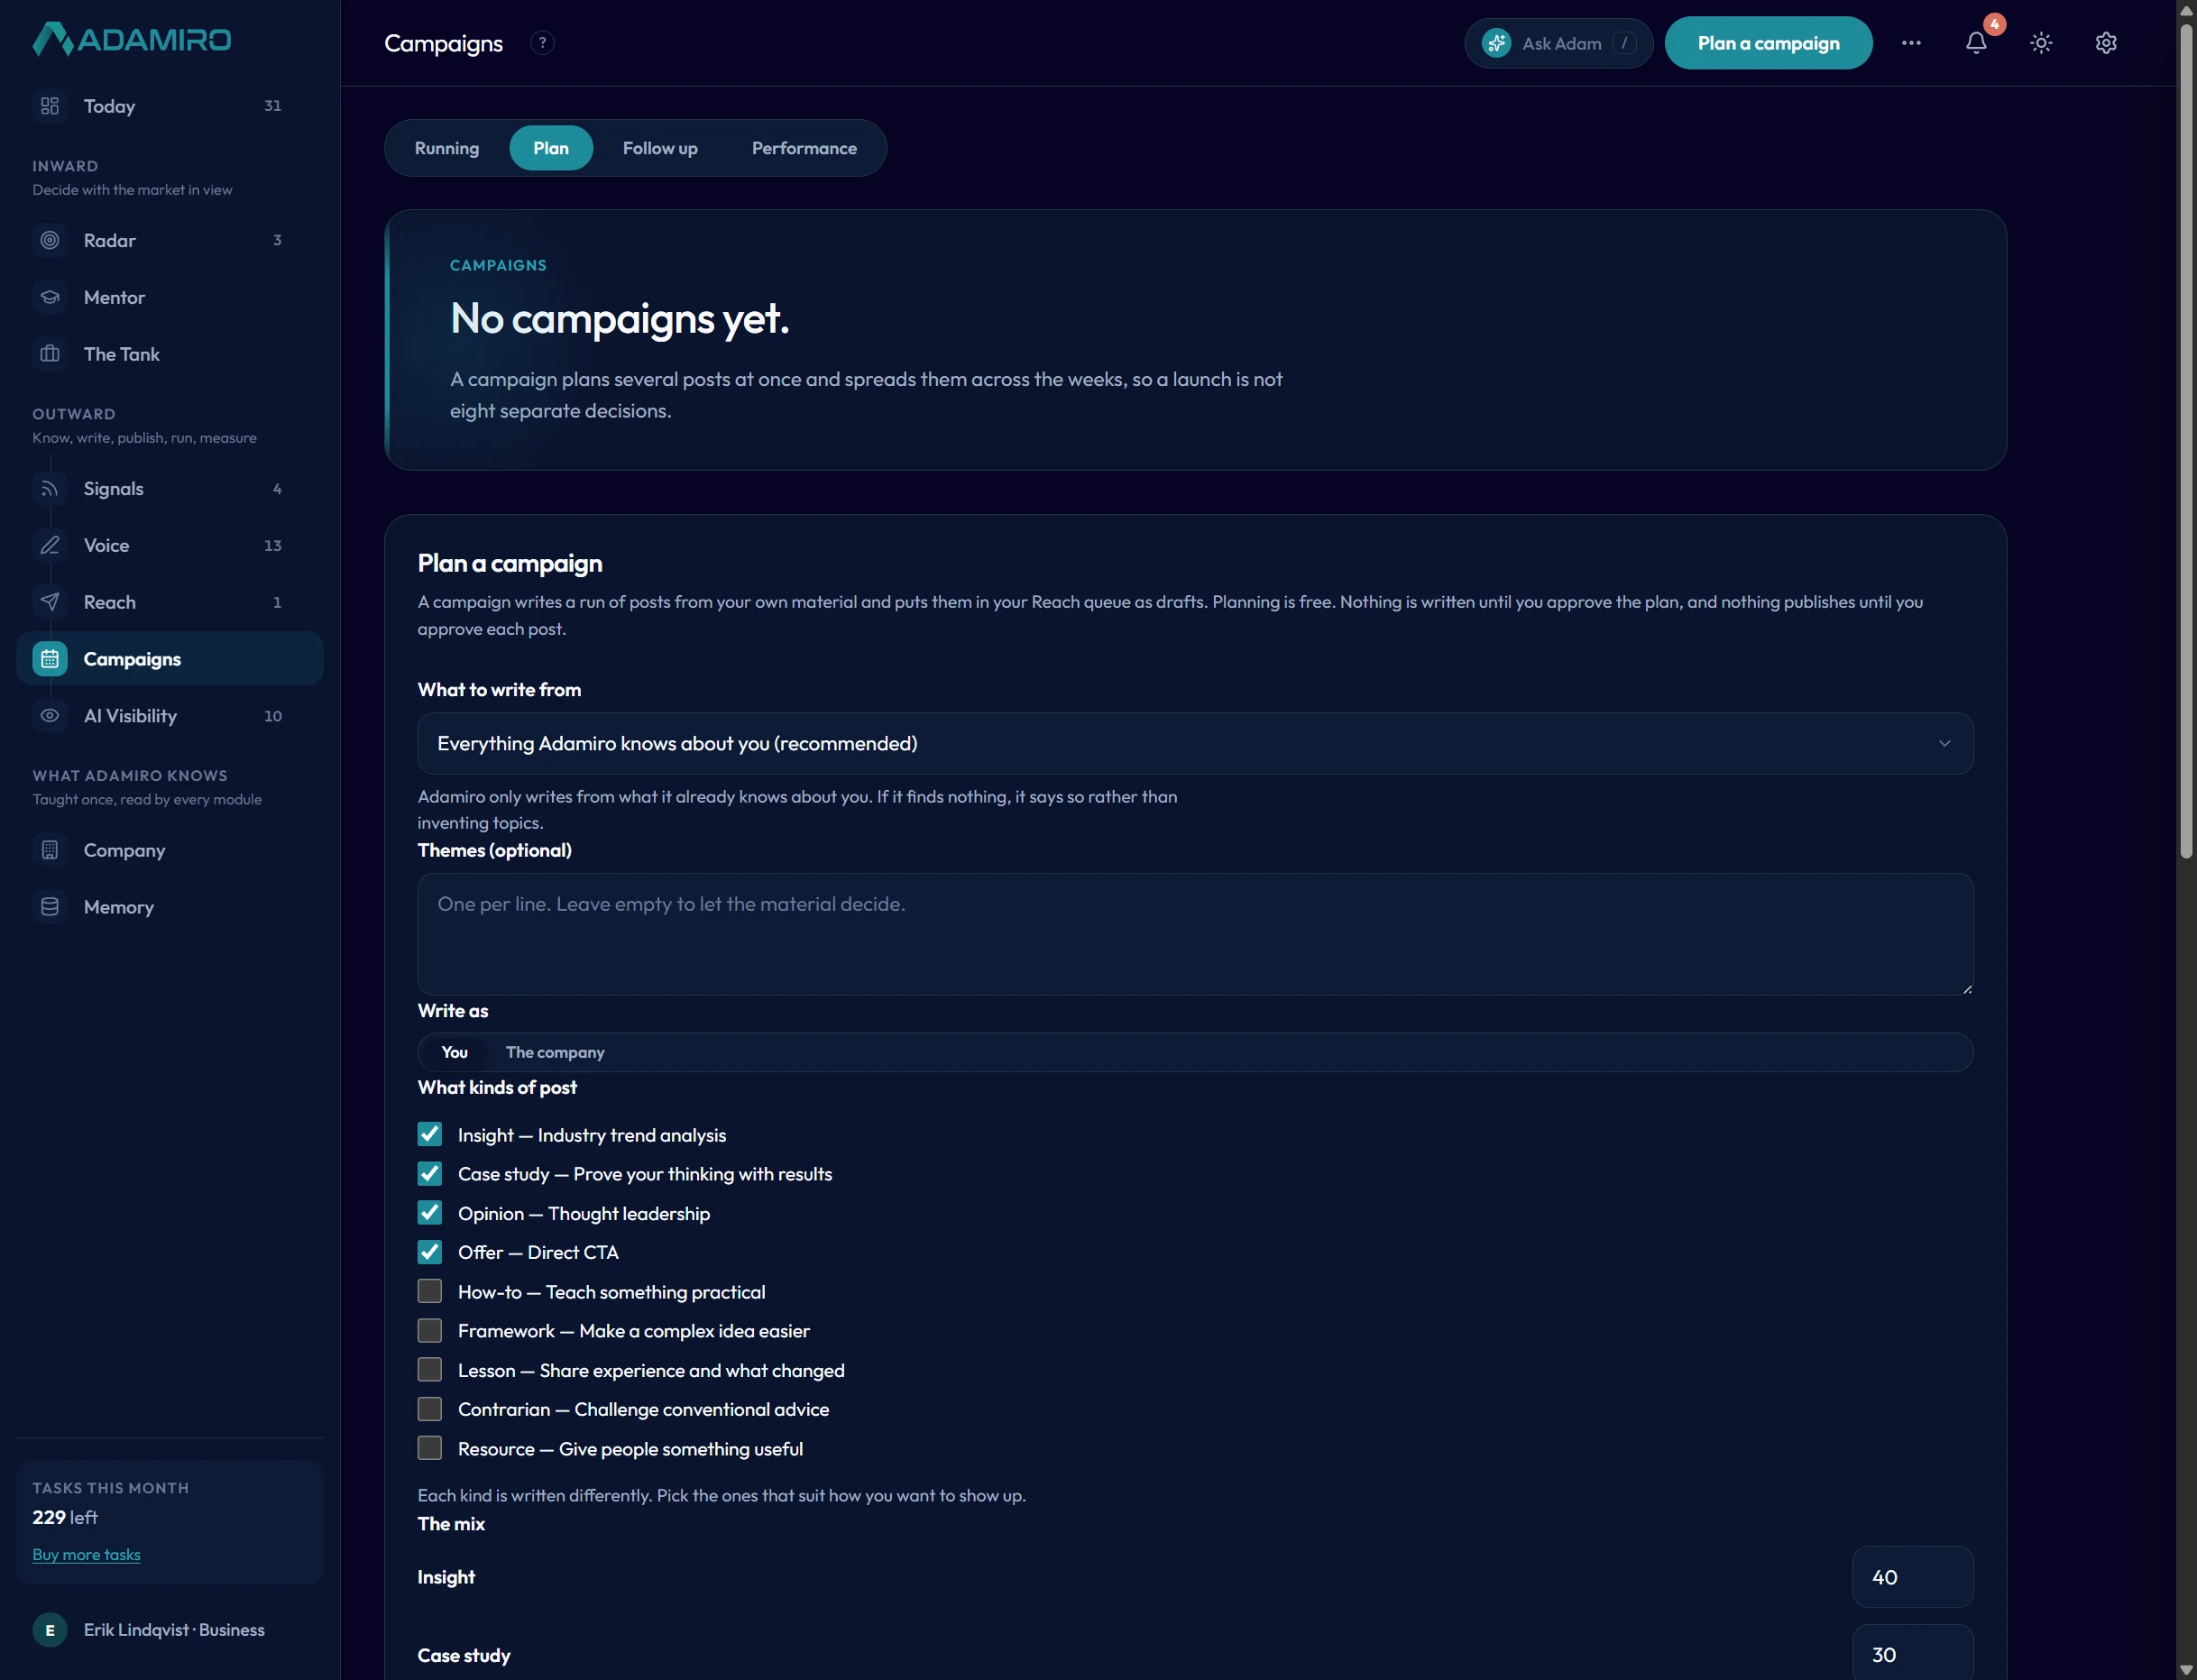Click the Campaigns calendar icon in sidebar

[x=50, y=659]
